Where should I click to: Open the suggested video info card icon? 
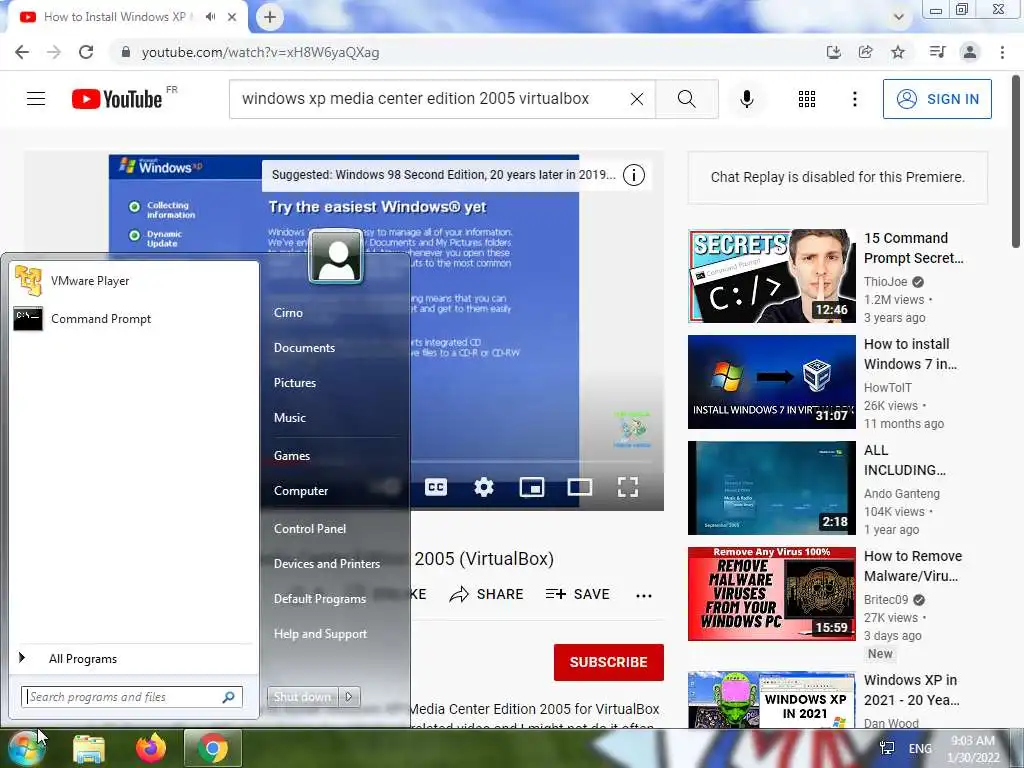click(x=633, y=175)
